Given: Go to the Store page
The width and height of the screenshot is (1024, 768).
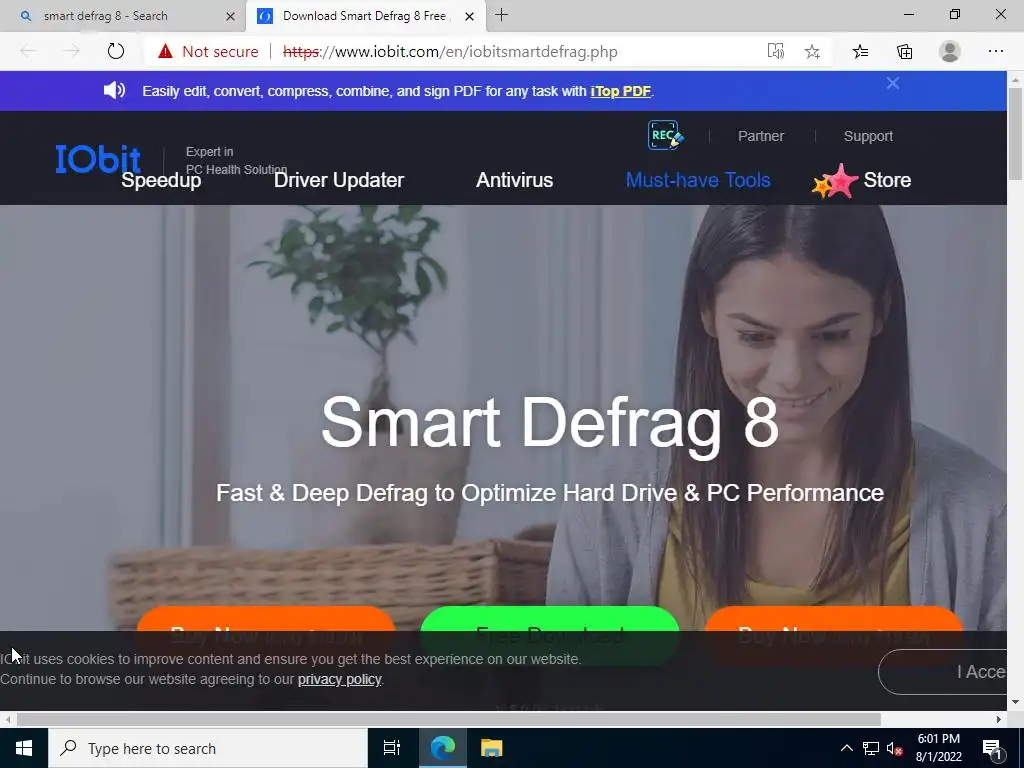Looking at the screenshot, I should click(x=887, y=180).
